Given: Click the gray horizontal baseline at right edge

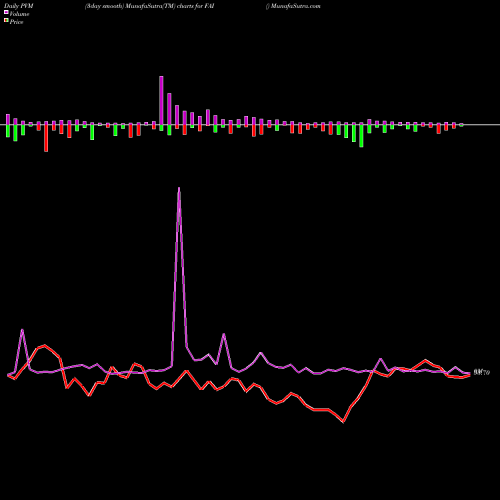Looking at the screenshot, I should (482, 125).
